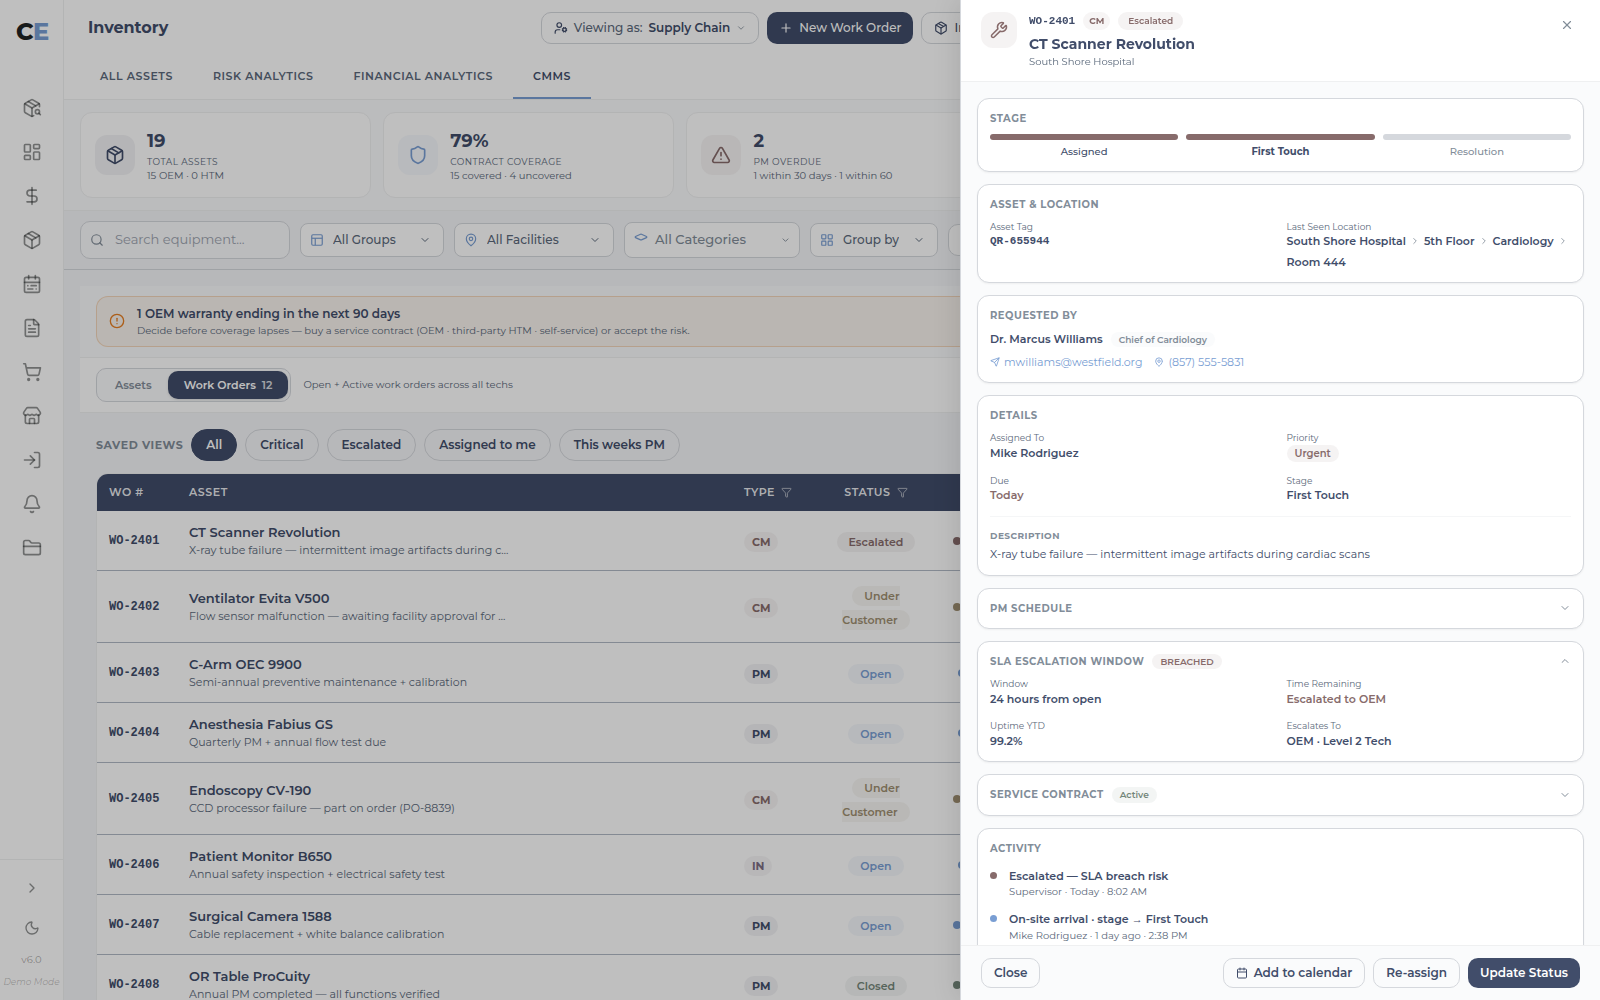Open the dollar sign financial sidebar icon

point(32,196)
